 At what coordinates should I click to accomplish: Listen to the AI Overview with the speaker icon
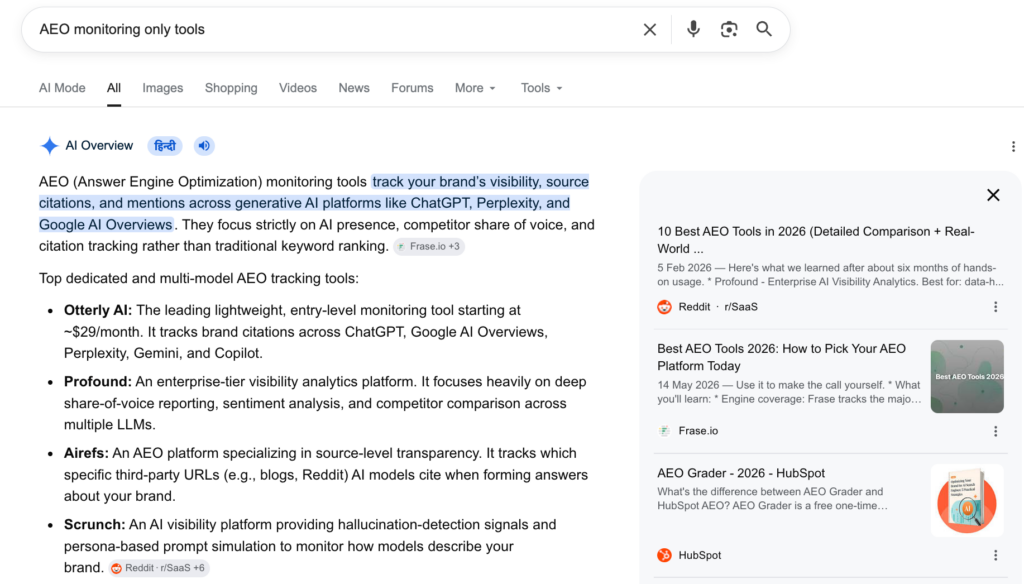coord(204,146)
